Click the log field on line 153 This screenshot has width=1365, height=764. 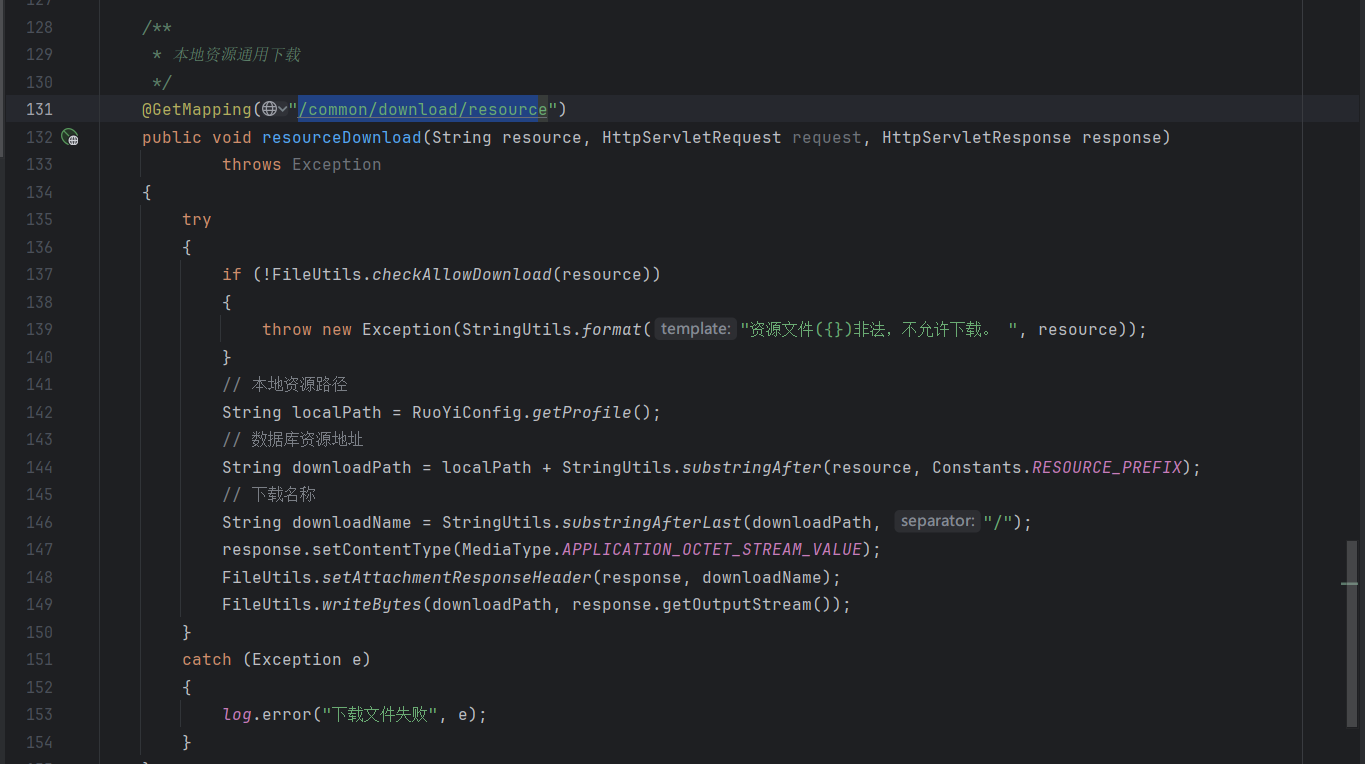pyautogui.click(x=237, y=714)
